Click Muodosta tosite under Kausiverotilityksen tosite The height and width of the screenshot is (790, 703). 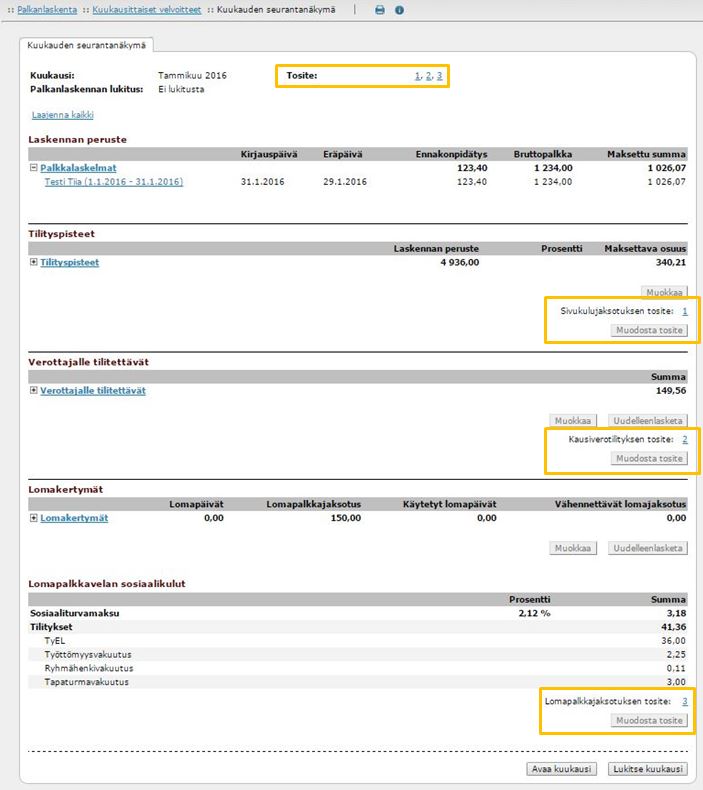pos(649,458)
